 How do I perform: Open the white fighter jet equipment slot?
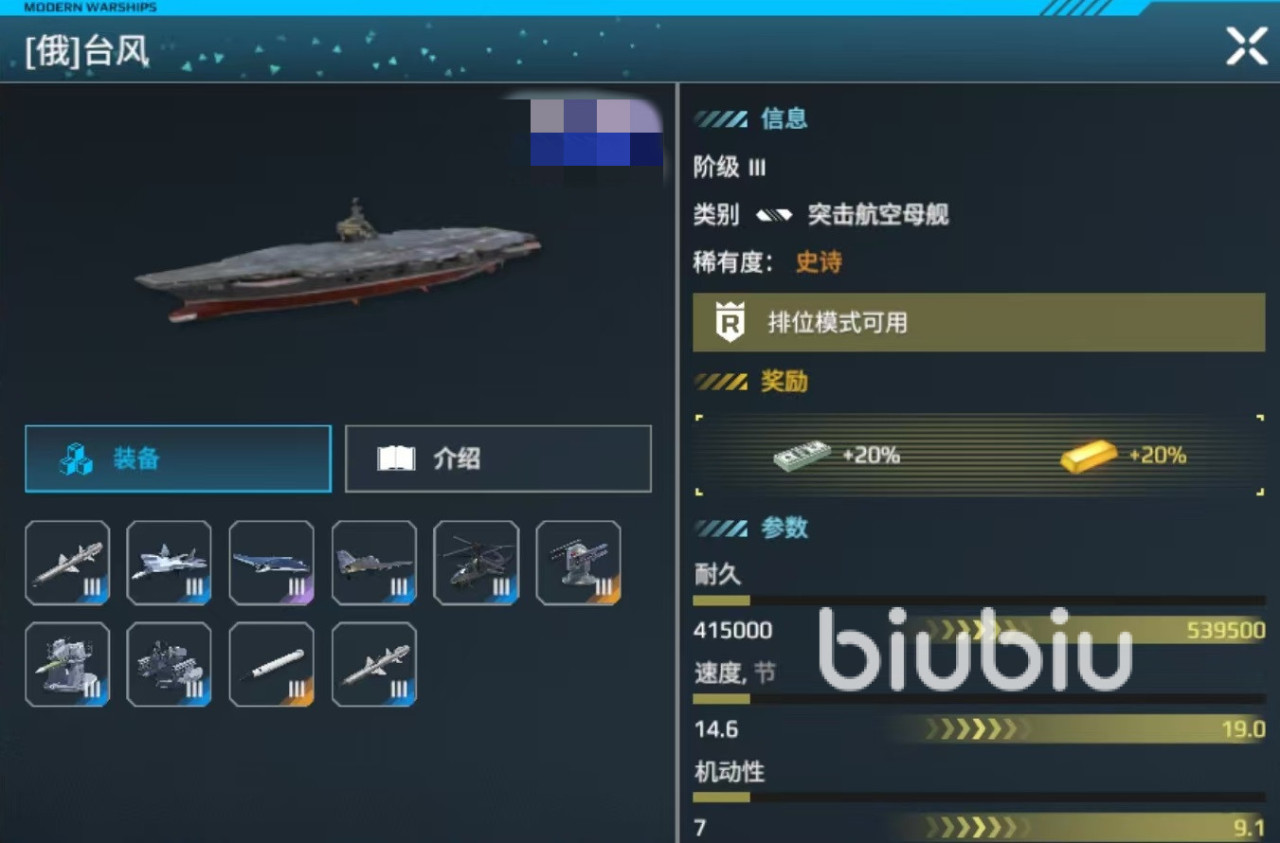[170, 563]
